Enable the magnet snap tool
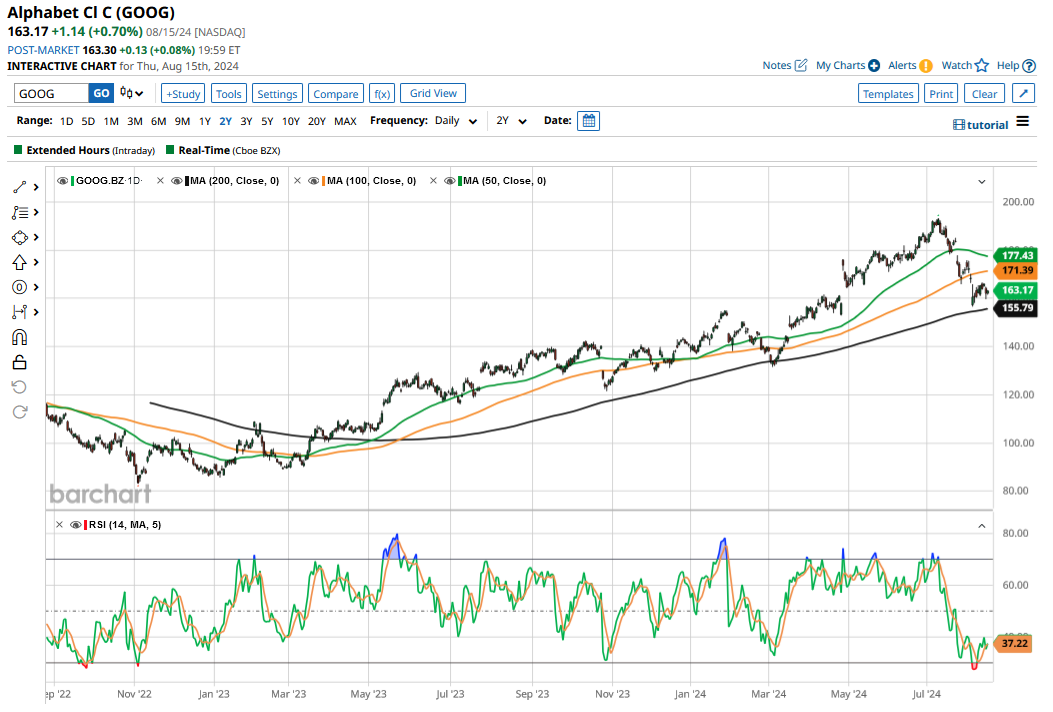This screenshot has width=1053, height=712. coord(20,337)
